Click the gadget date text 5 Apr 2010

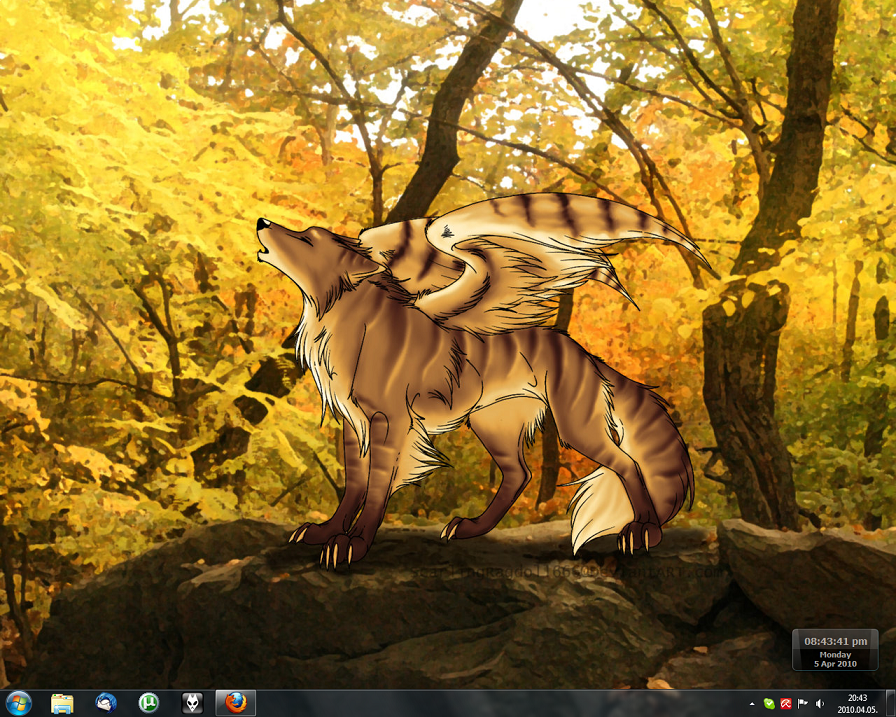click(x=835, y=664)
